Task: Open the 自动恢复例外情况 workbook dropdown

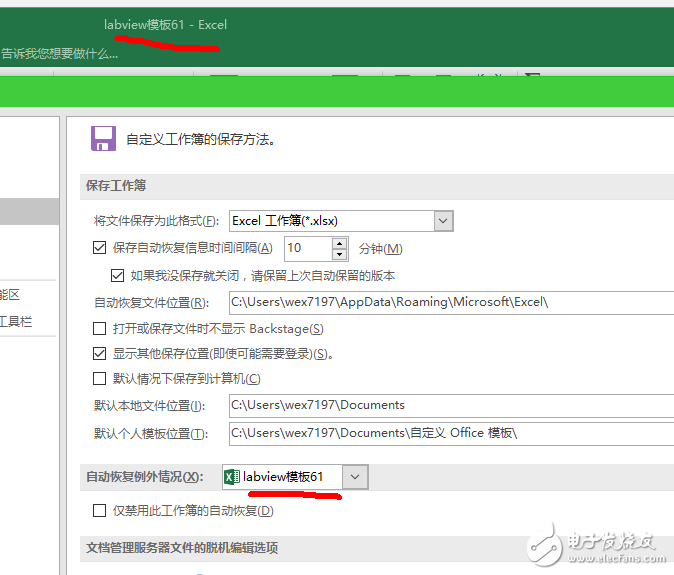Action: 355,477
